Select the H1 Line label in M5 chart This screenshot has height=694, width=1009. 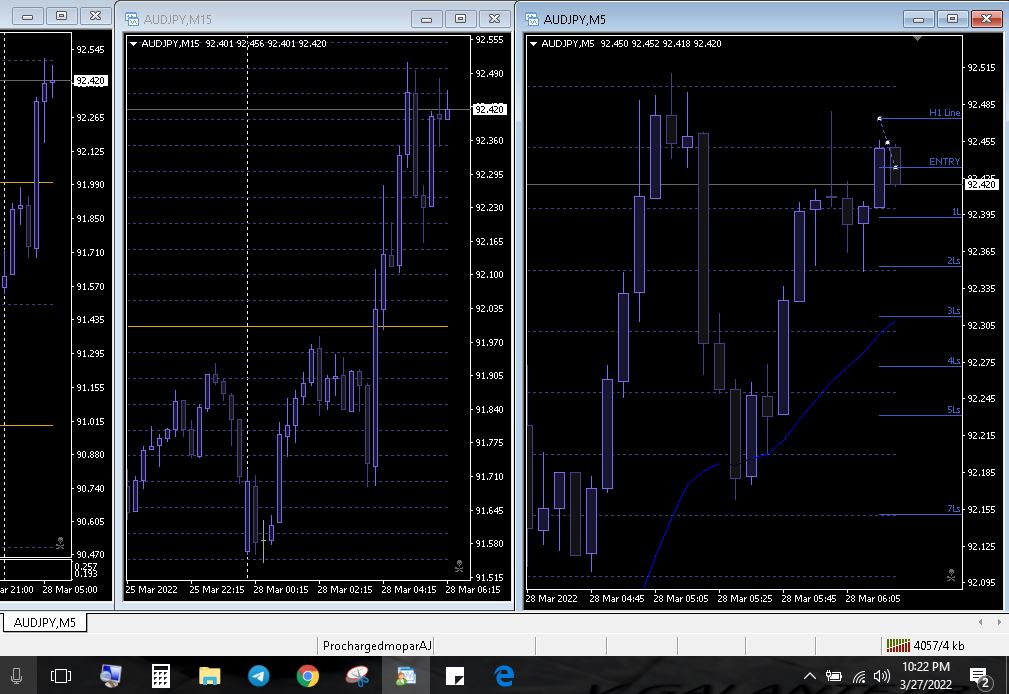coord(944,113)
